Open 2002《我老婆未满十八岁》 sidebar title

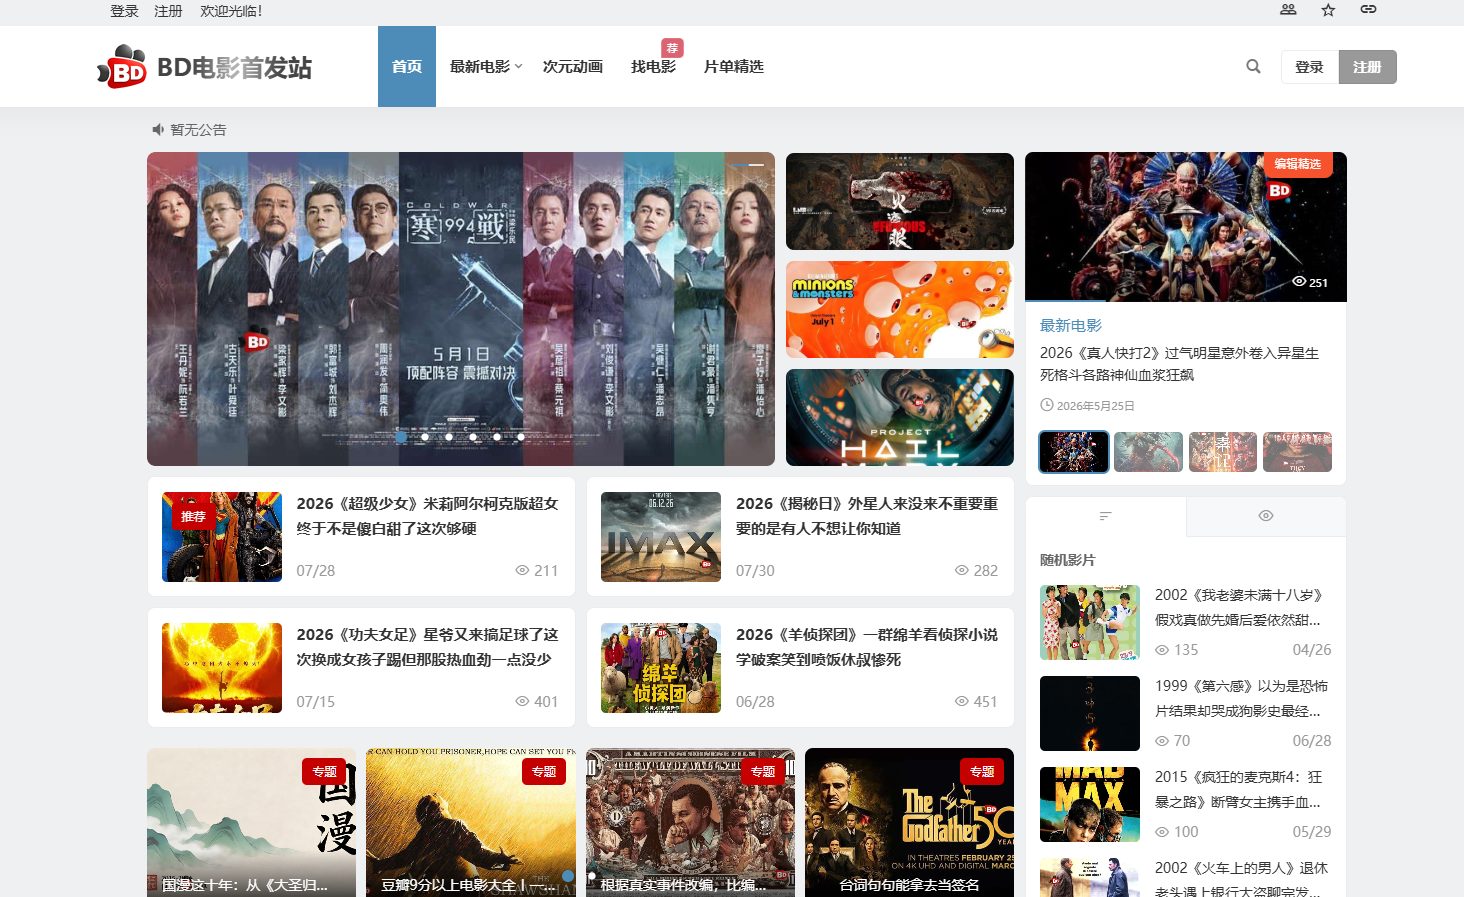tap(1238, 607)
